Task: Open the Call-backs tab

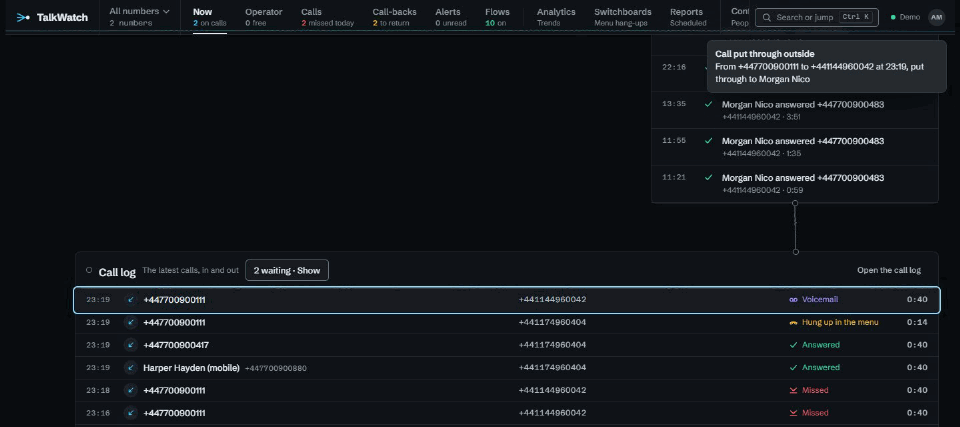Action: click(394, 17)
